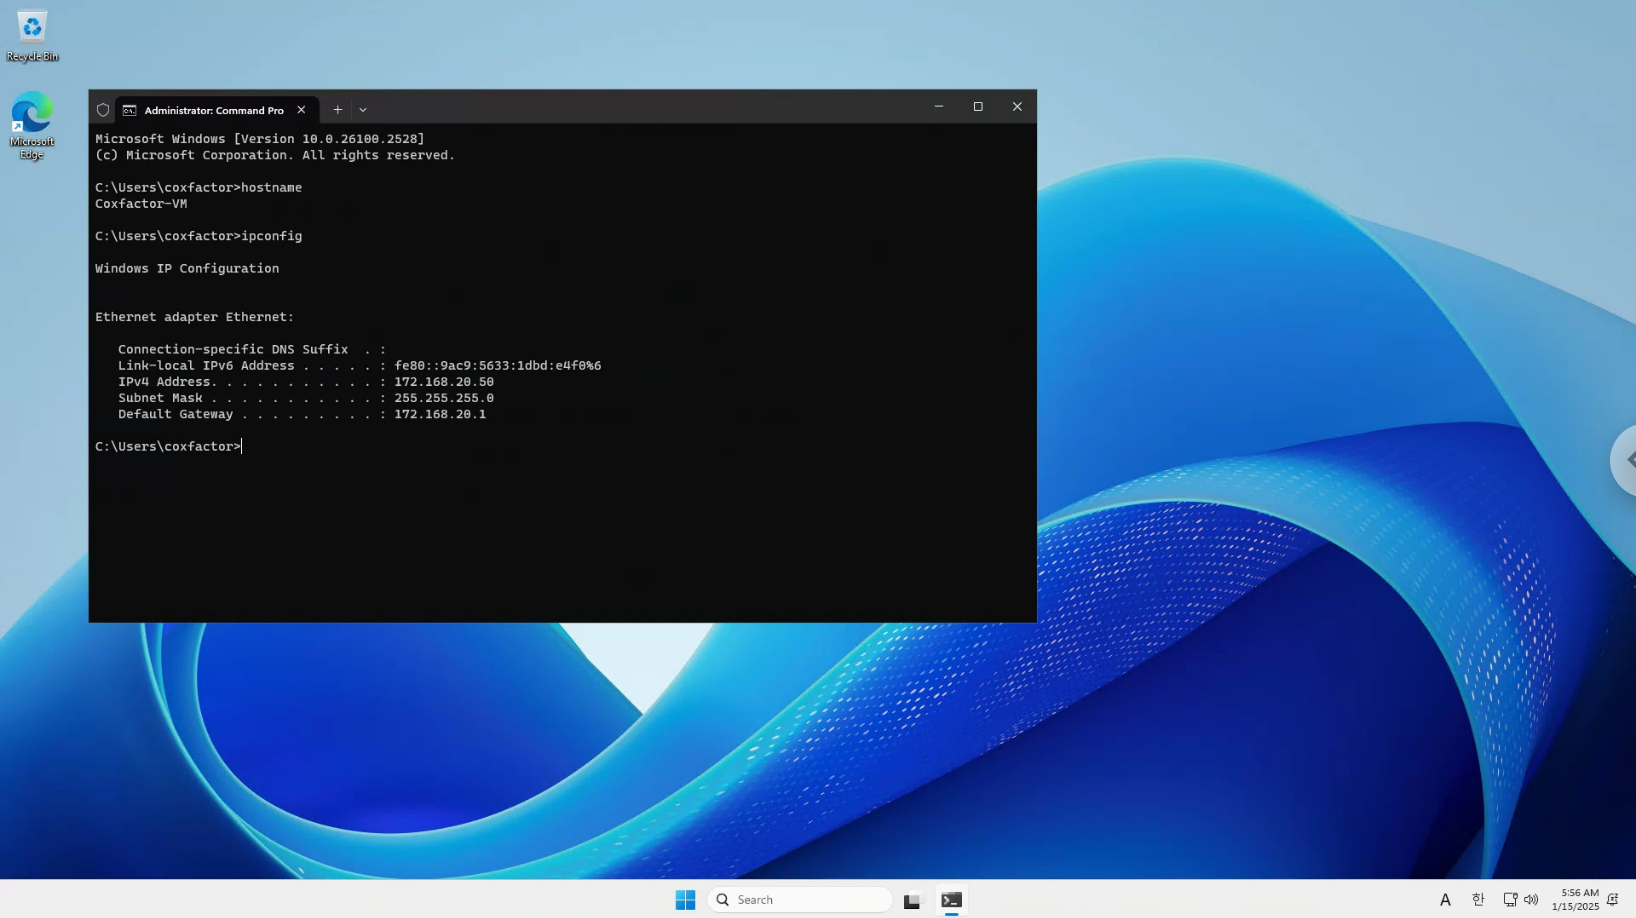
Task: Toggle the Korean IME indicator in tray
Action: [x=1478, y=900]
